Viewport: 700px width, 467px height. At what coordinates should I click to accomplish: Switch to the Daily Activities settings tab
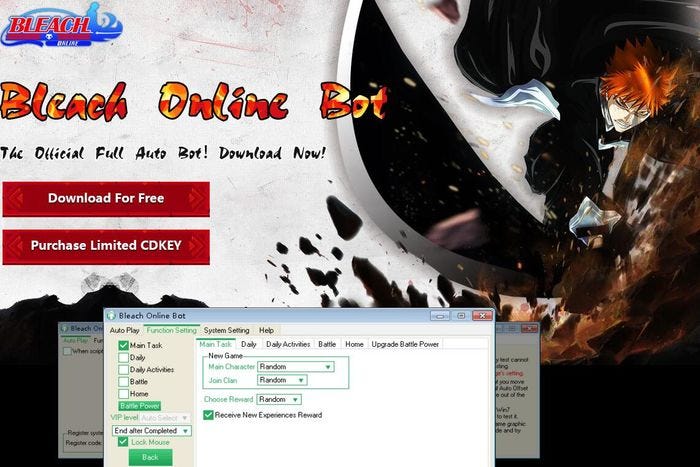point(288,344)
